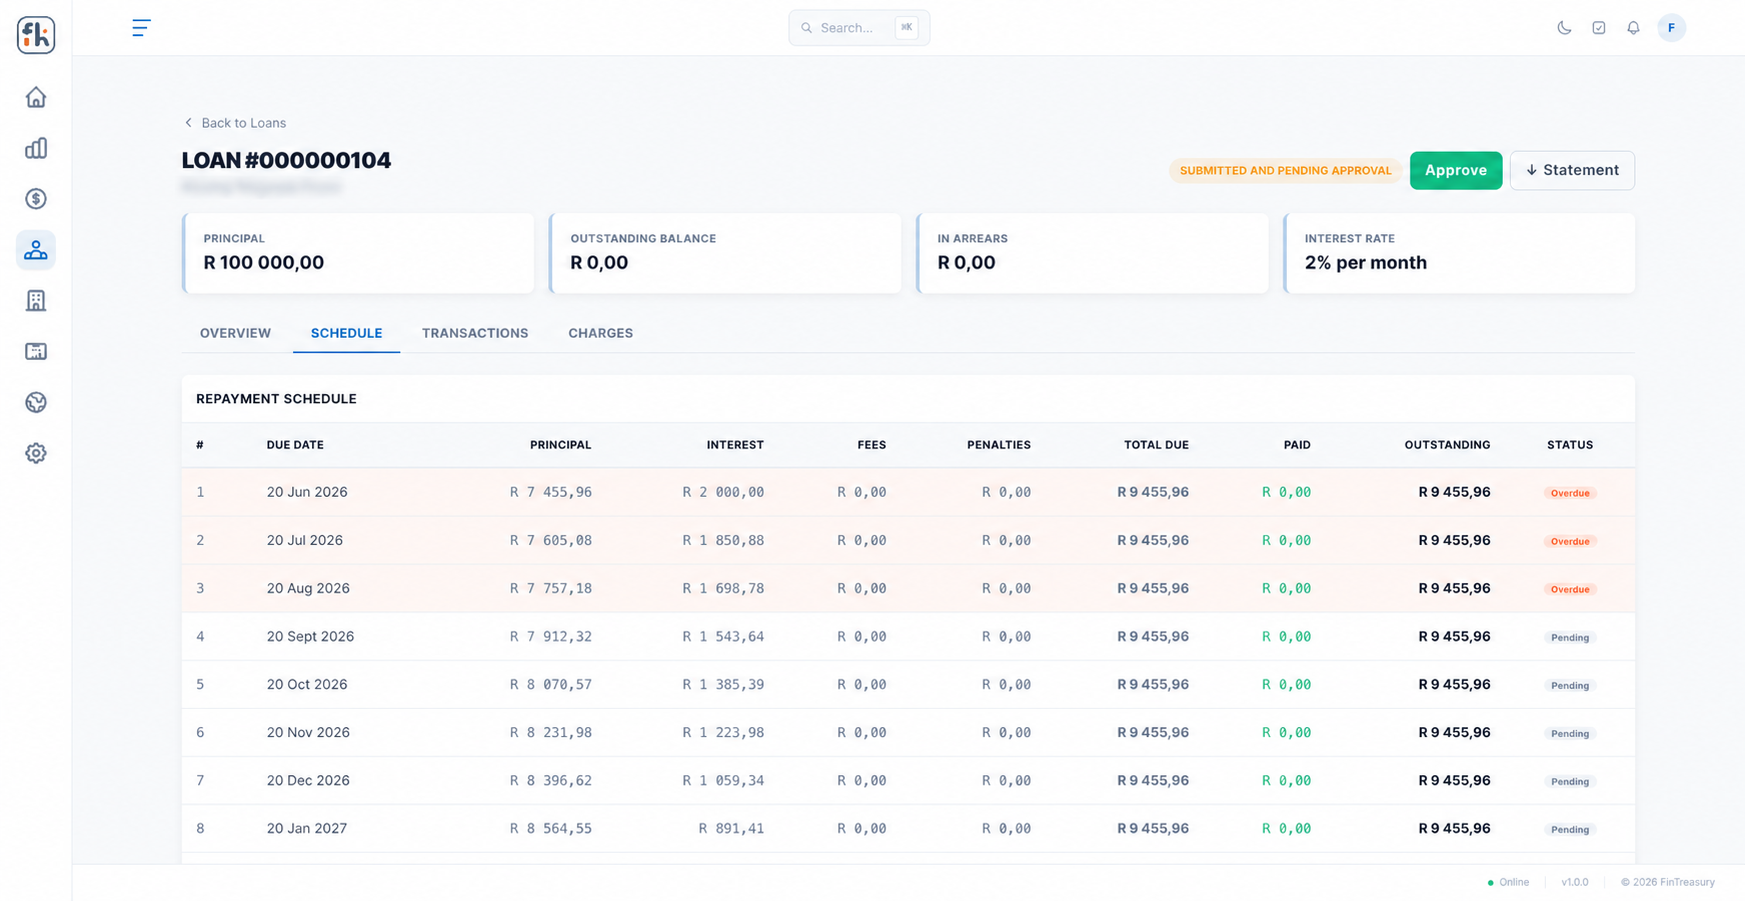Click the Pending badge for 20 Sept 2026
This screenshot has height=901, width=1745.
point(1570,637)
